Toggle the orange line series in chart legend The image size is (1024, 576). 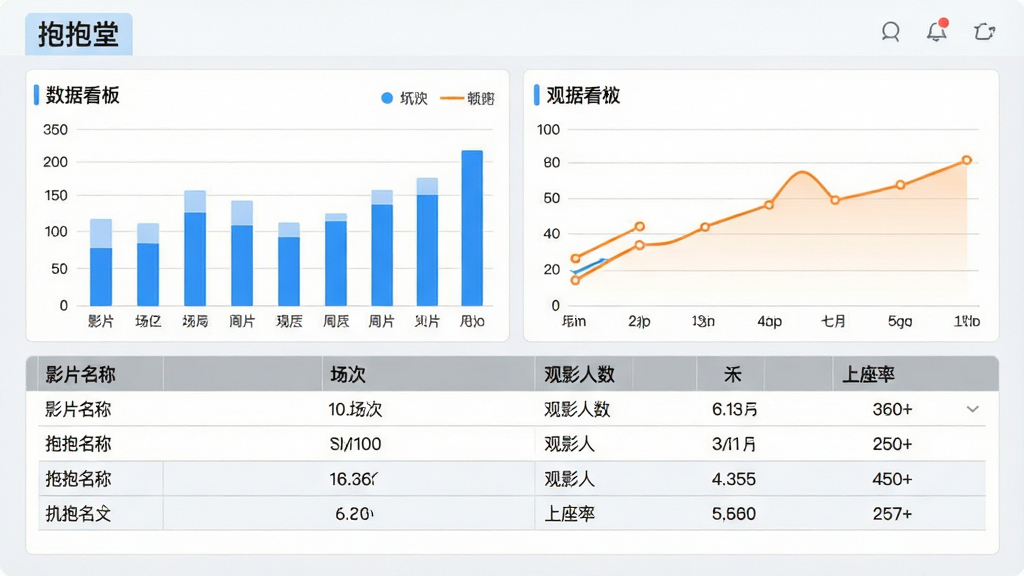click(x=467, y=98)
